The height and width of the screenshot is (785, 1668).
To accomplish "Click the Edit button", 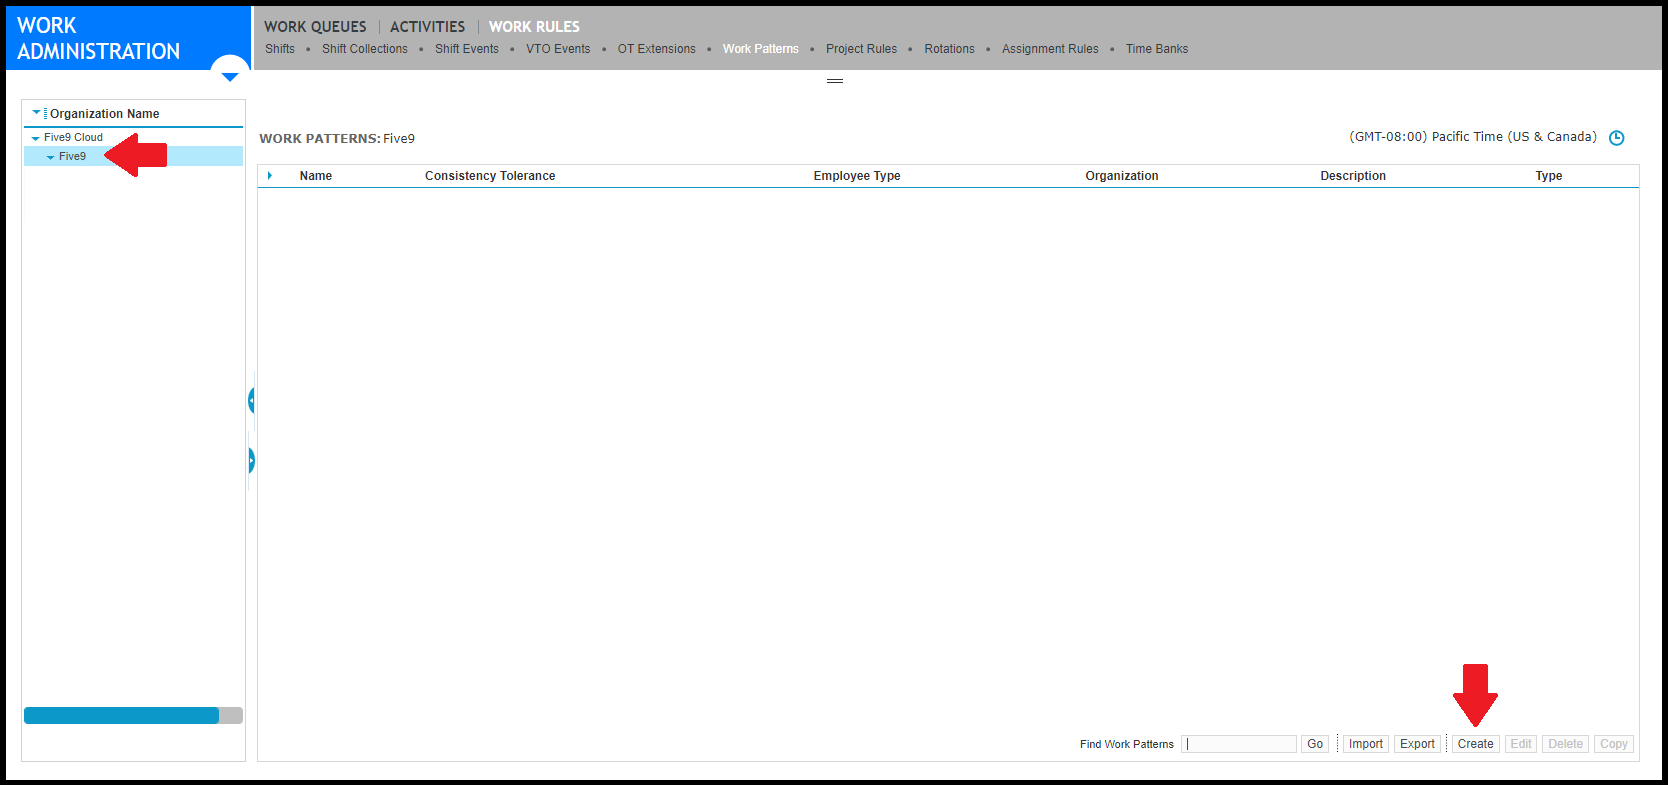I will click(x=1521, y=744).
